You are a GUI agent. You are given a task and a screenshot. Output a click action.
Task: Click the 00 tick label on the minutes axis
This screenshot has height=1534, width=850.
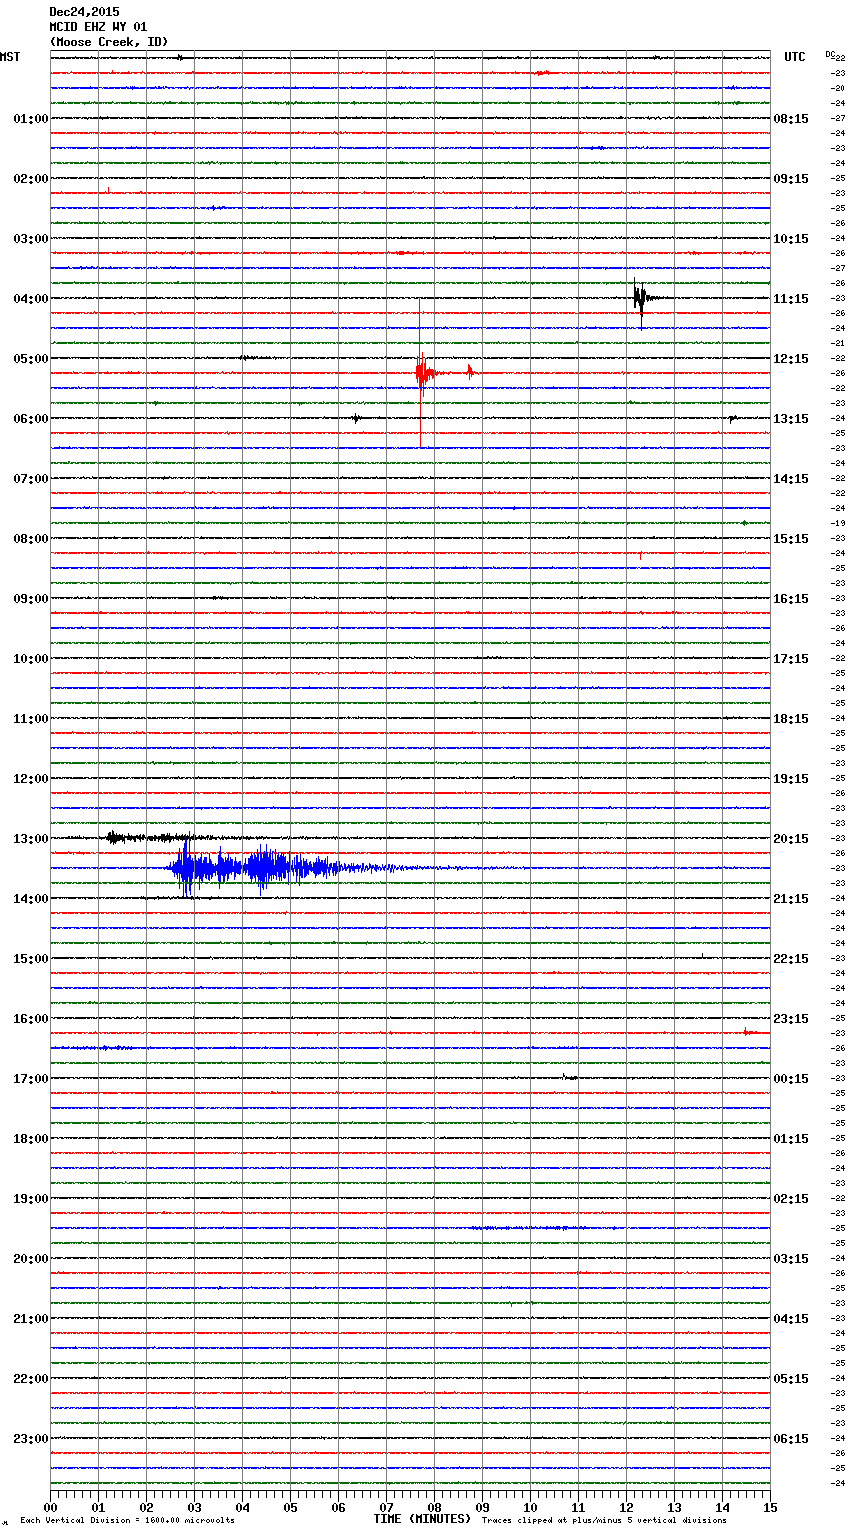pos(50,1507)
